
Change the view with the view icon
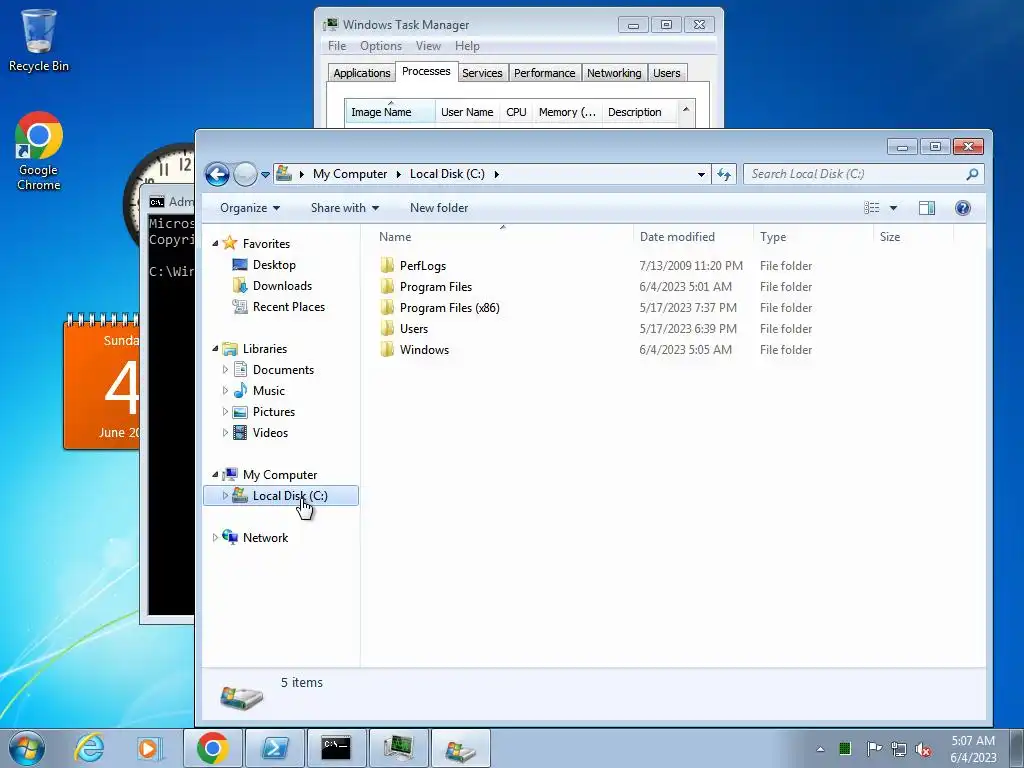[871, 208]
